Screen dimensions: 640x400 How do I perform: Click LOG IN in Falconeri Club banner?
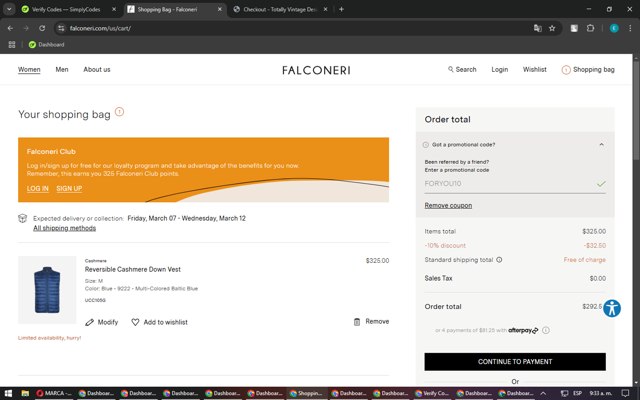(38, 189)
